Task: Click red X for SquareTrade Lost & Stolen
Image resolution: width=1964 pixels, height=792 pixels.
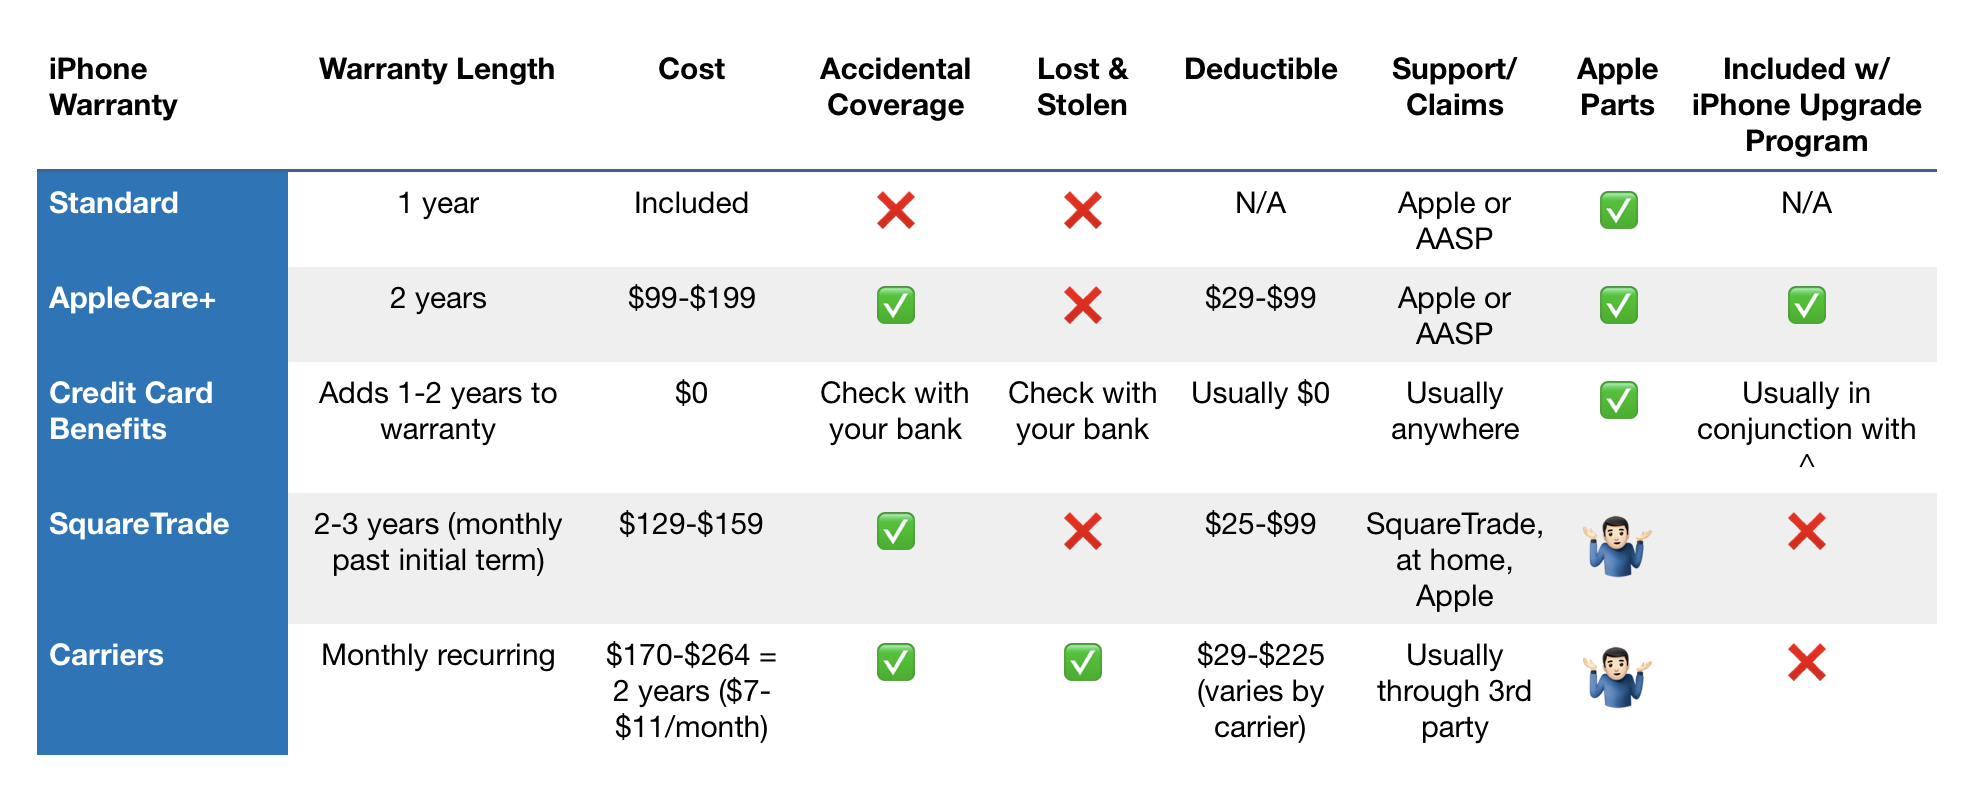Action: [1082, 531]
